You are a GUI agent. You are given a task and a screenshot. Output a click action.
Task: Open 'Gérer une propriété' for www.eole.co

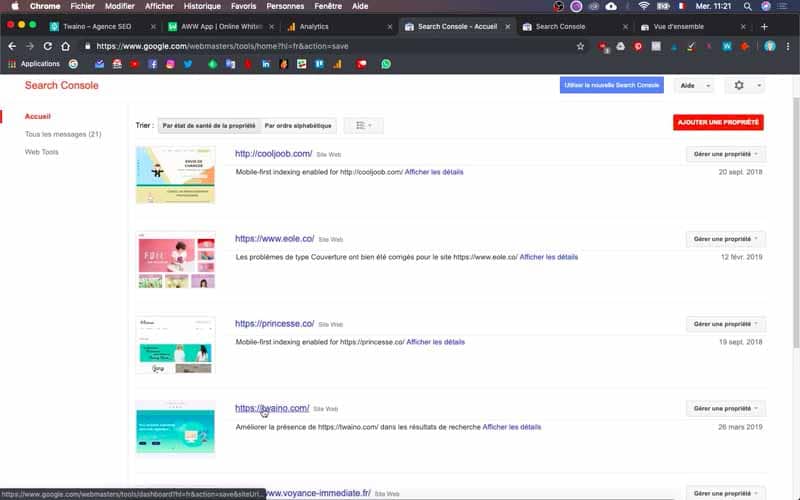click(726, 239)
